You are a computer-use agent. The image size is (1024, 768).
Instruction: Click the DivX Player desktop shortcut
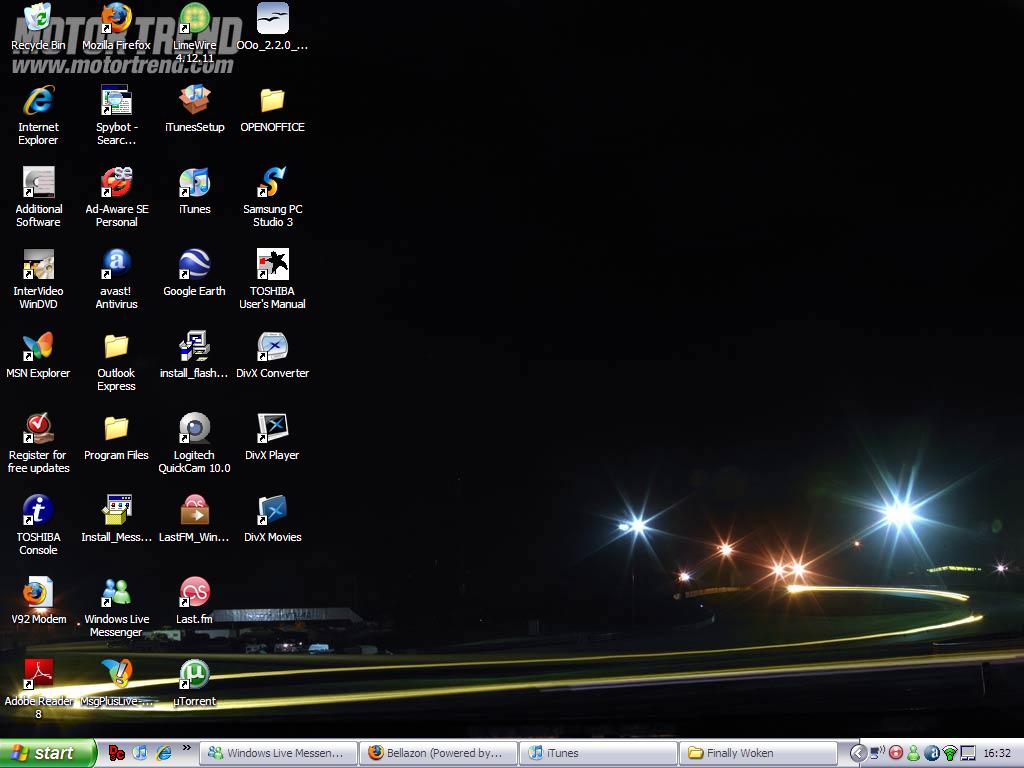272,430
